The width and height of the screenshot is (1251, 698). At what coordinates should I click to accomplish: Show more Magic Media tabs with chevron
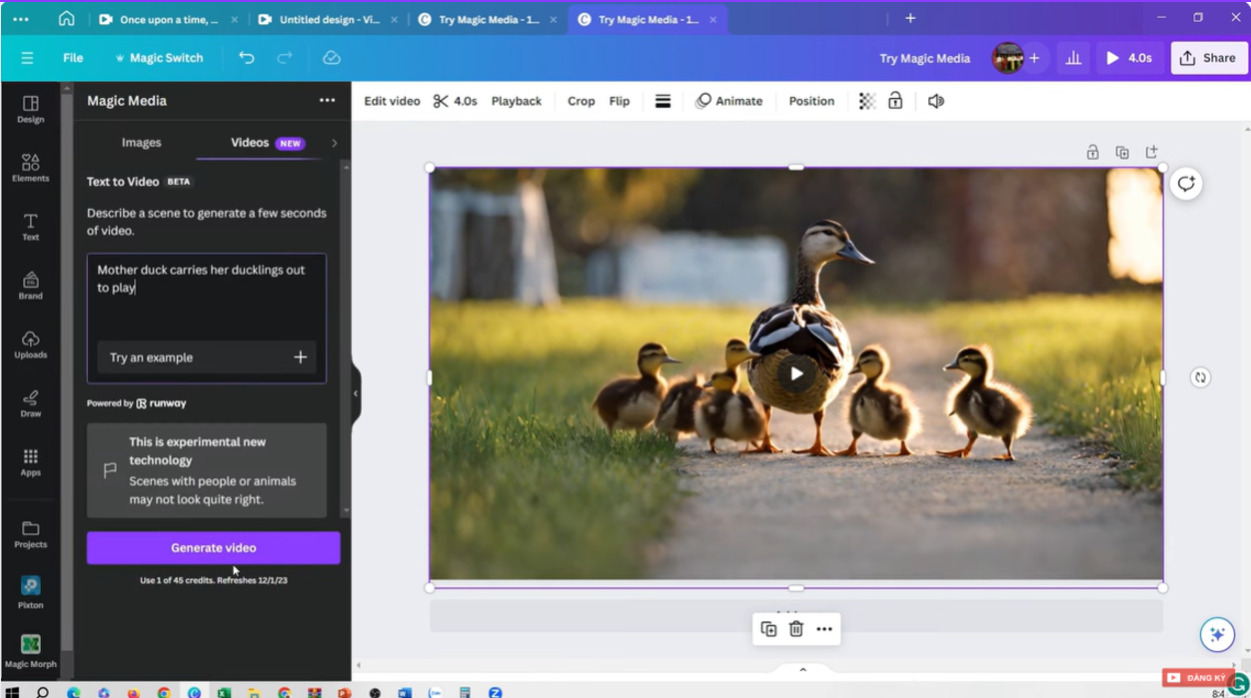pyautogui.click(x=334, y=143)
